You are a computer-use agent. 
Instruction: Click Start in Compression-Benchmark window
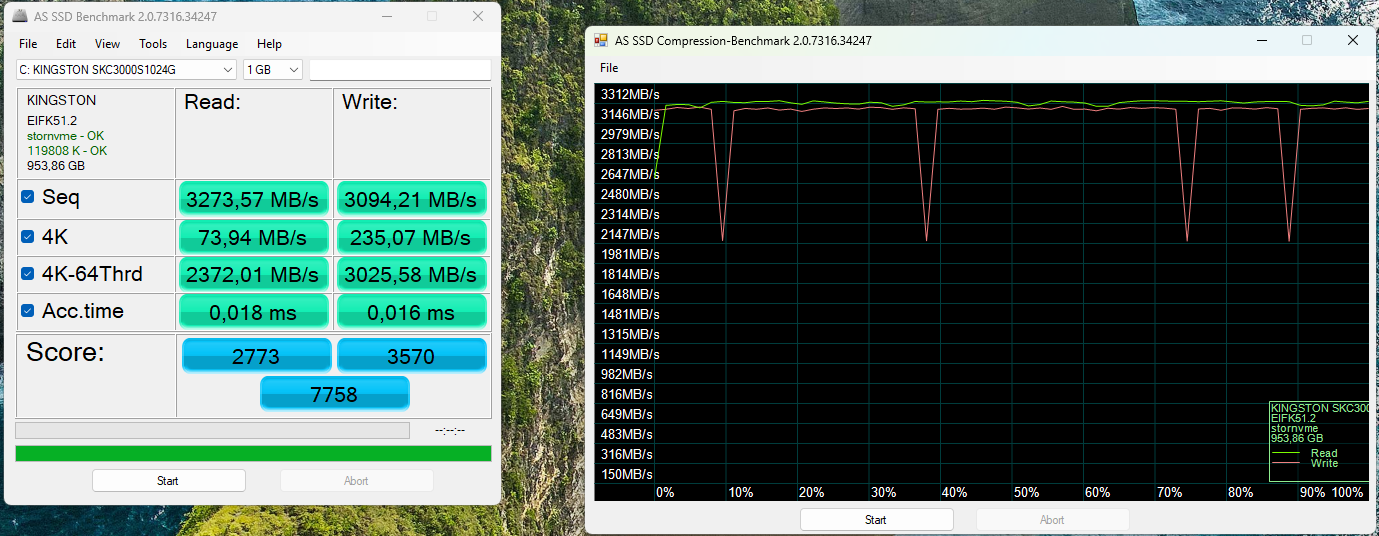[x=876, y=520]
